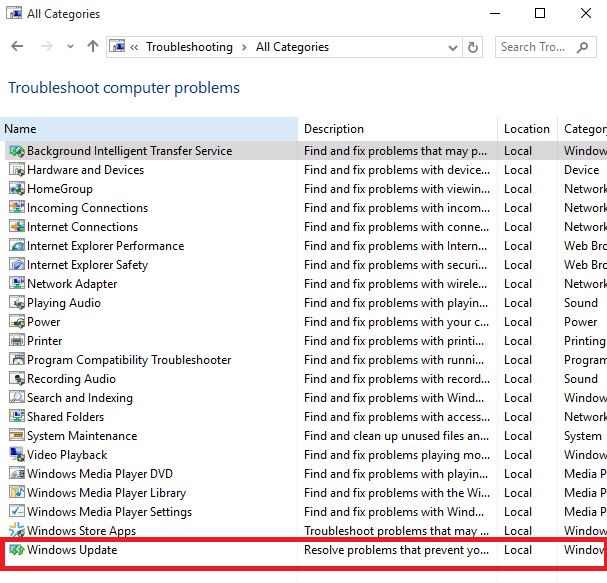
Task: Click the Device category cell
Action: 581,170
